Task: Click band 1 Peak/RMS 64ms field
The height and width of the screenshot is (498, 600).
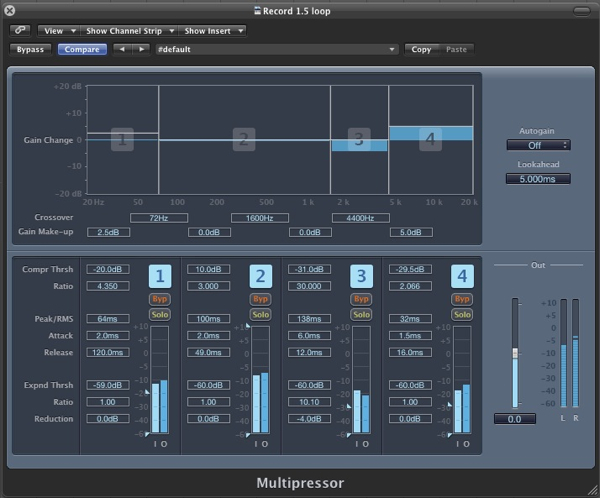Action: coord(108,318)
